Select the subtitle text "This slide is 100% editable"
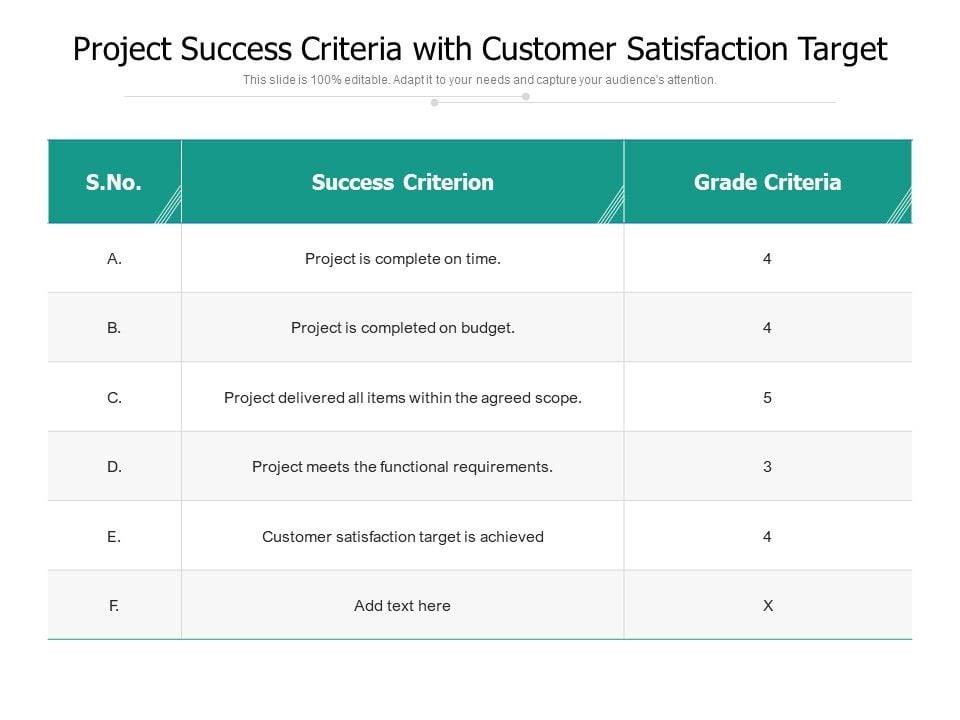The height and width of the screenshot is (720, 960). pos(480,80)
